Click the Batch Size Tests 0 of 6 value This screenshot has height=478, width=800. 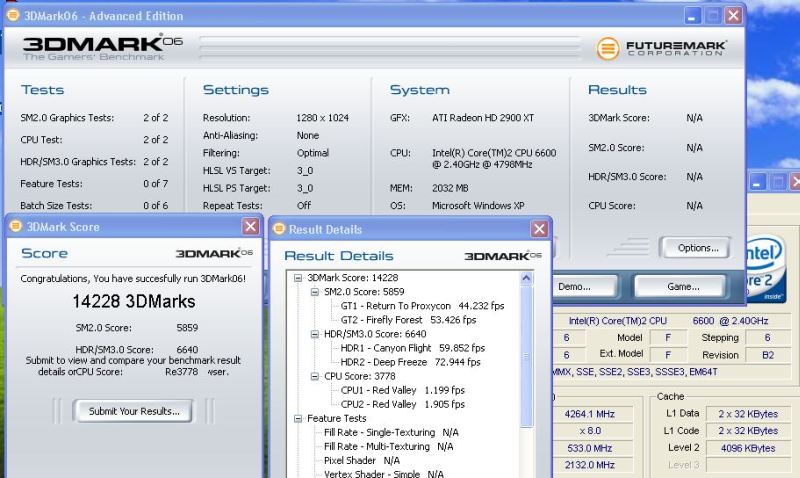[156, 206]
